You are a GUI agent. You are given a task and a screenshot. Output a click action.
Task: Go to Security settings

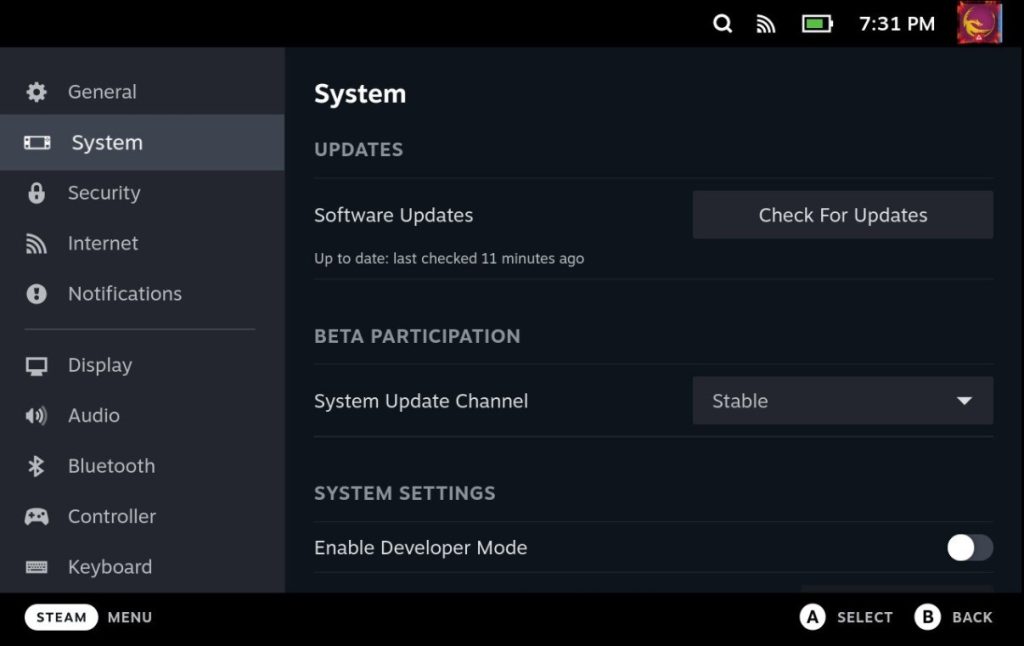(142, 193)
